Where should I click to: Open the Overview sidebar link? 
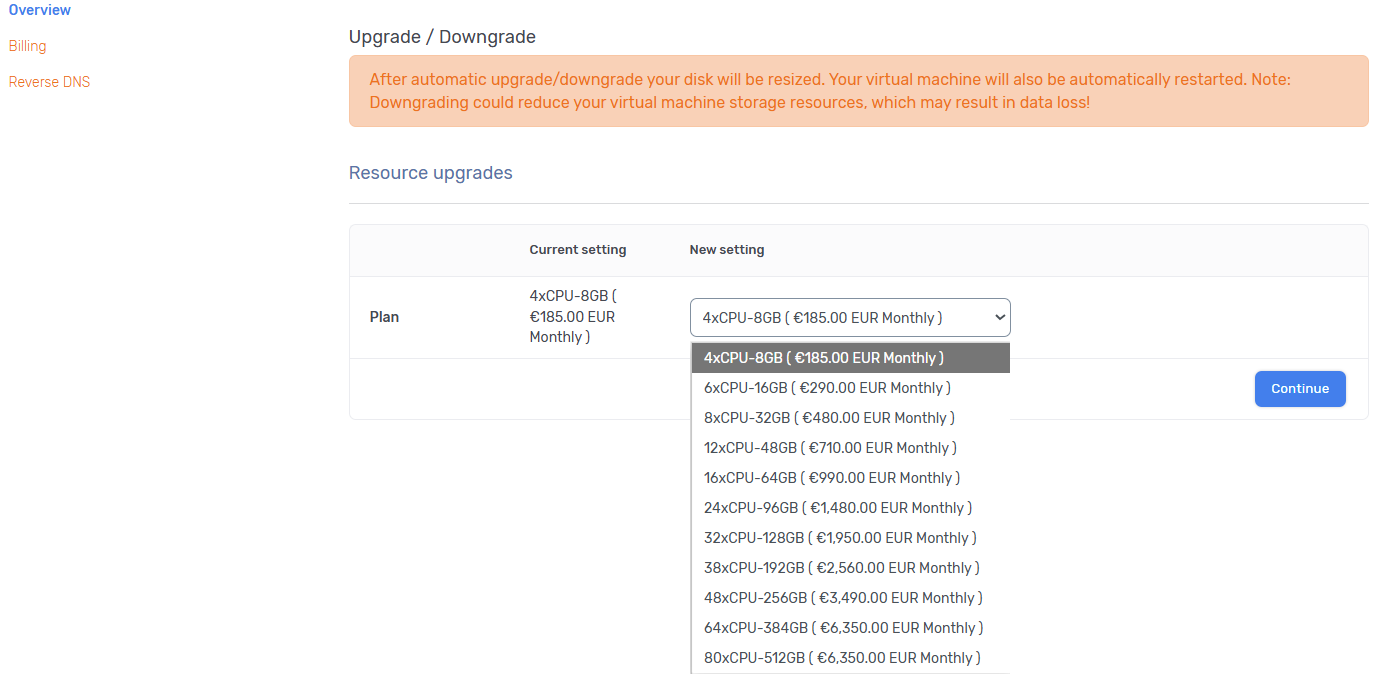click(x=40, y=10)
